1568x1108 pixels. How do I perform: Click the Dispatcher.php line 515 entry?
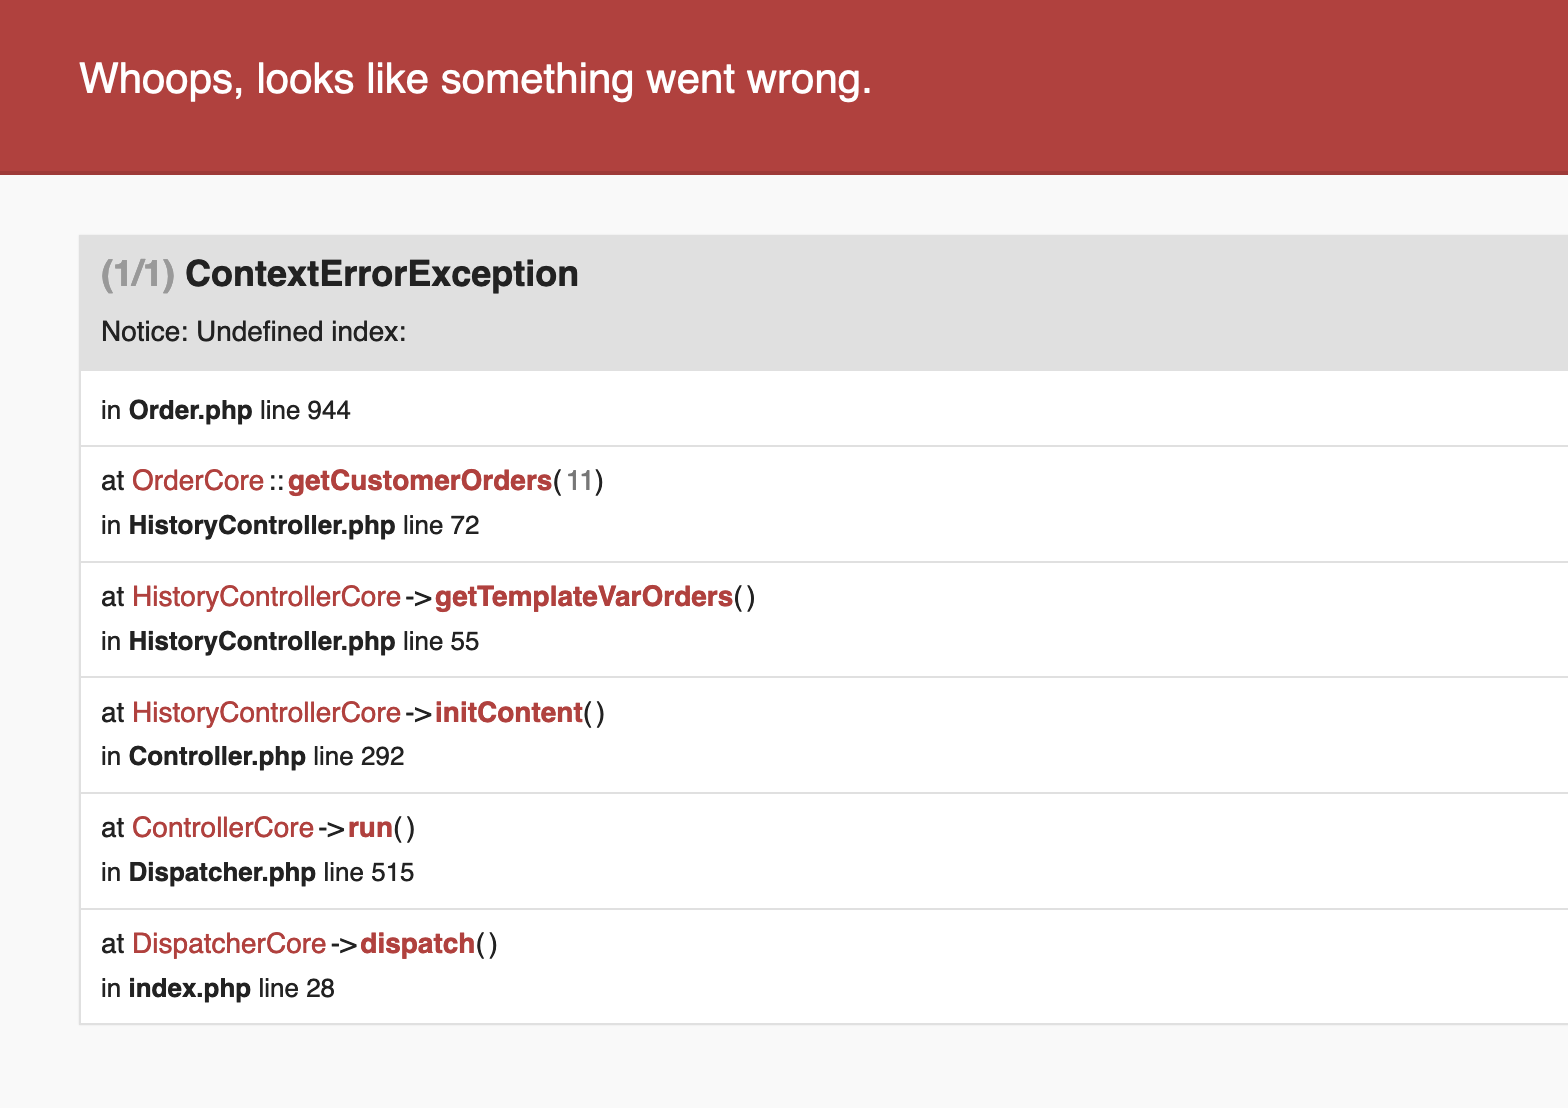(x=258, y=873)
